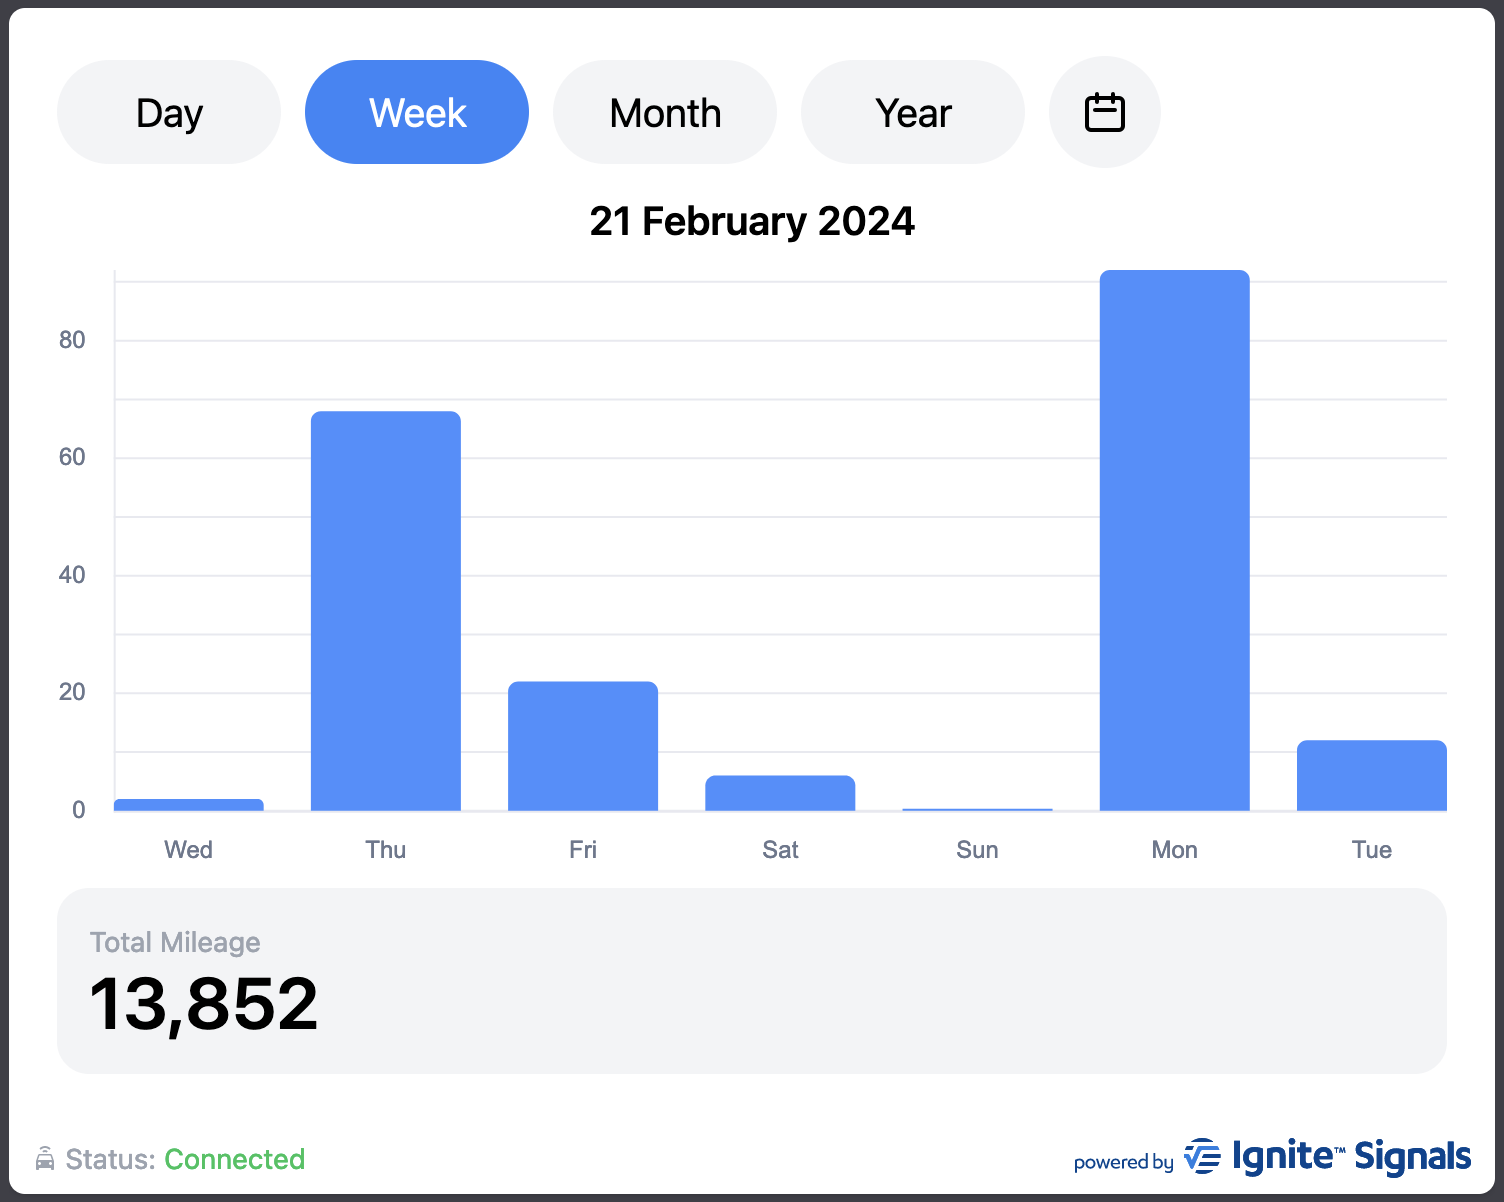Viewport: 1504px width, 1202px height.
Task: Click the 21 February 2024 date heading
Action: (x=752, y=221)
